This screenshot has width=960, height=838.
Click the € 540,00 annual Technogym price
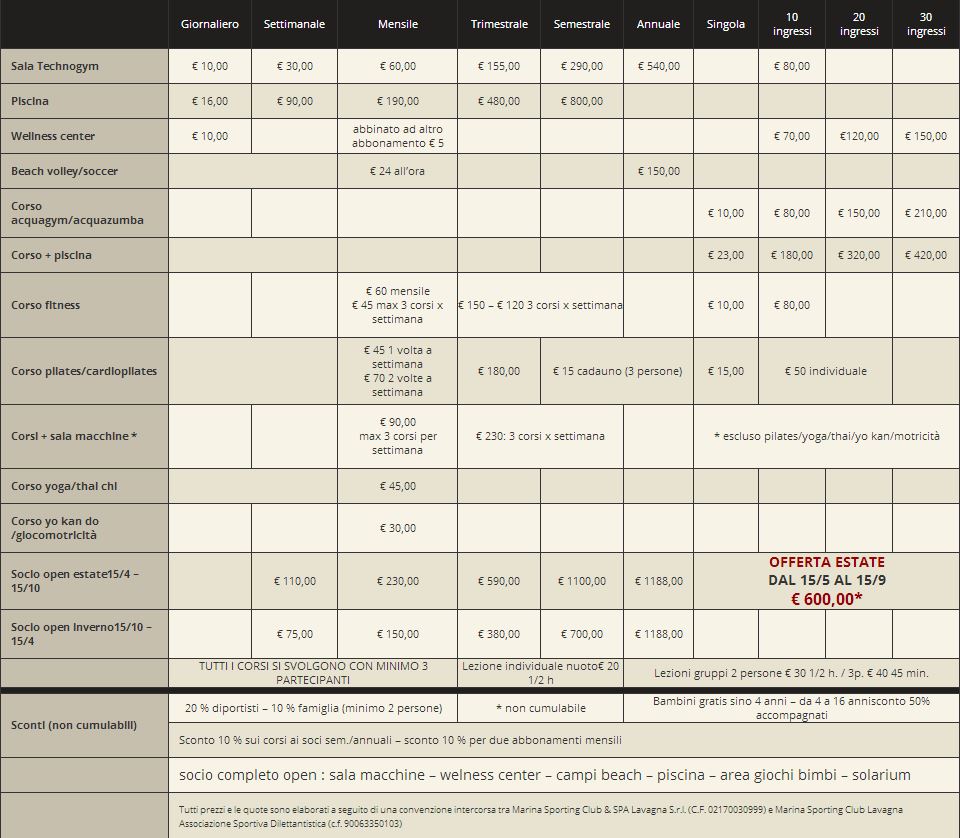pyautogui.click(x=658, y=66)
